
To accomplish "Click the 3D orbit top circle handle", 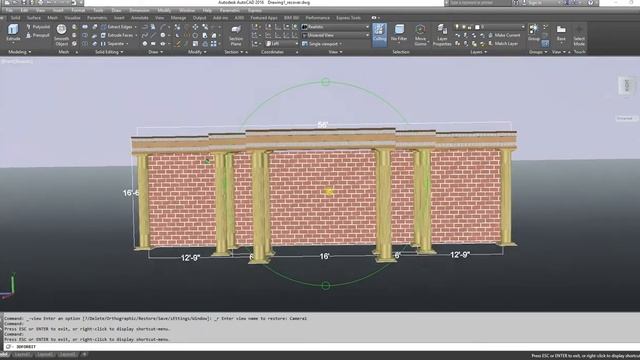I will tap(325, 82).
